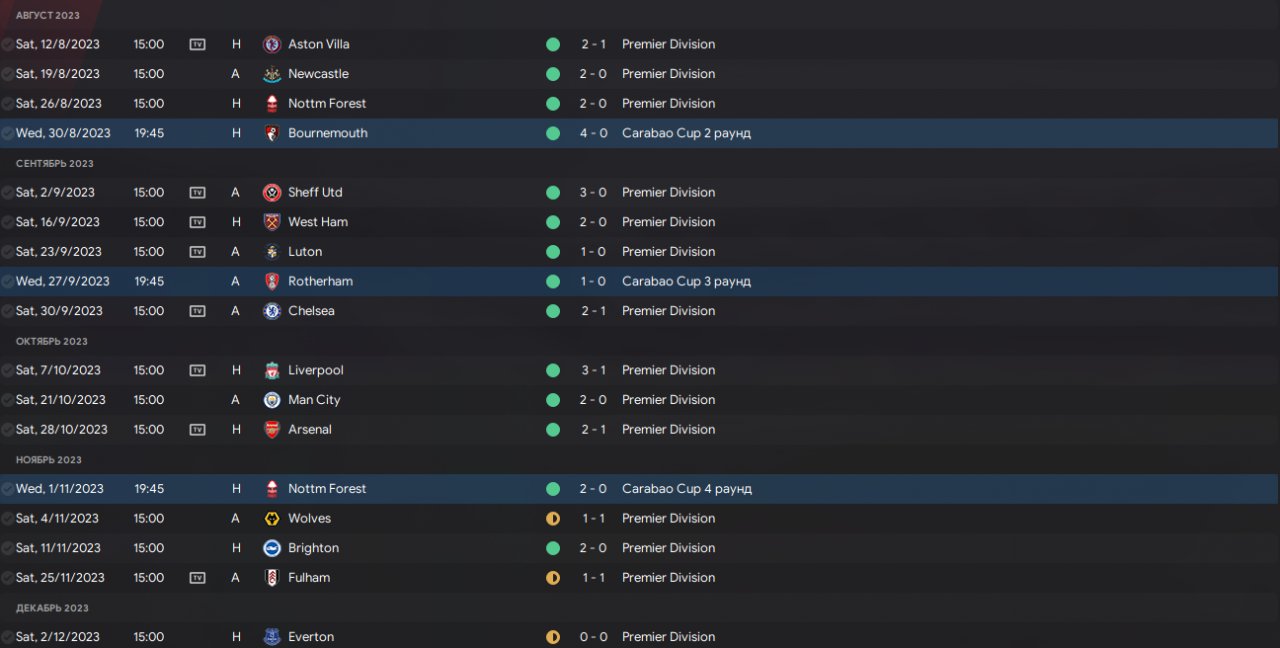Open the 4 - 0 Bournemouth match result
This screenshot has width=1280, height=648.
tap(594, 133)
